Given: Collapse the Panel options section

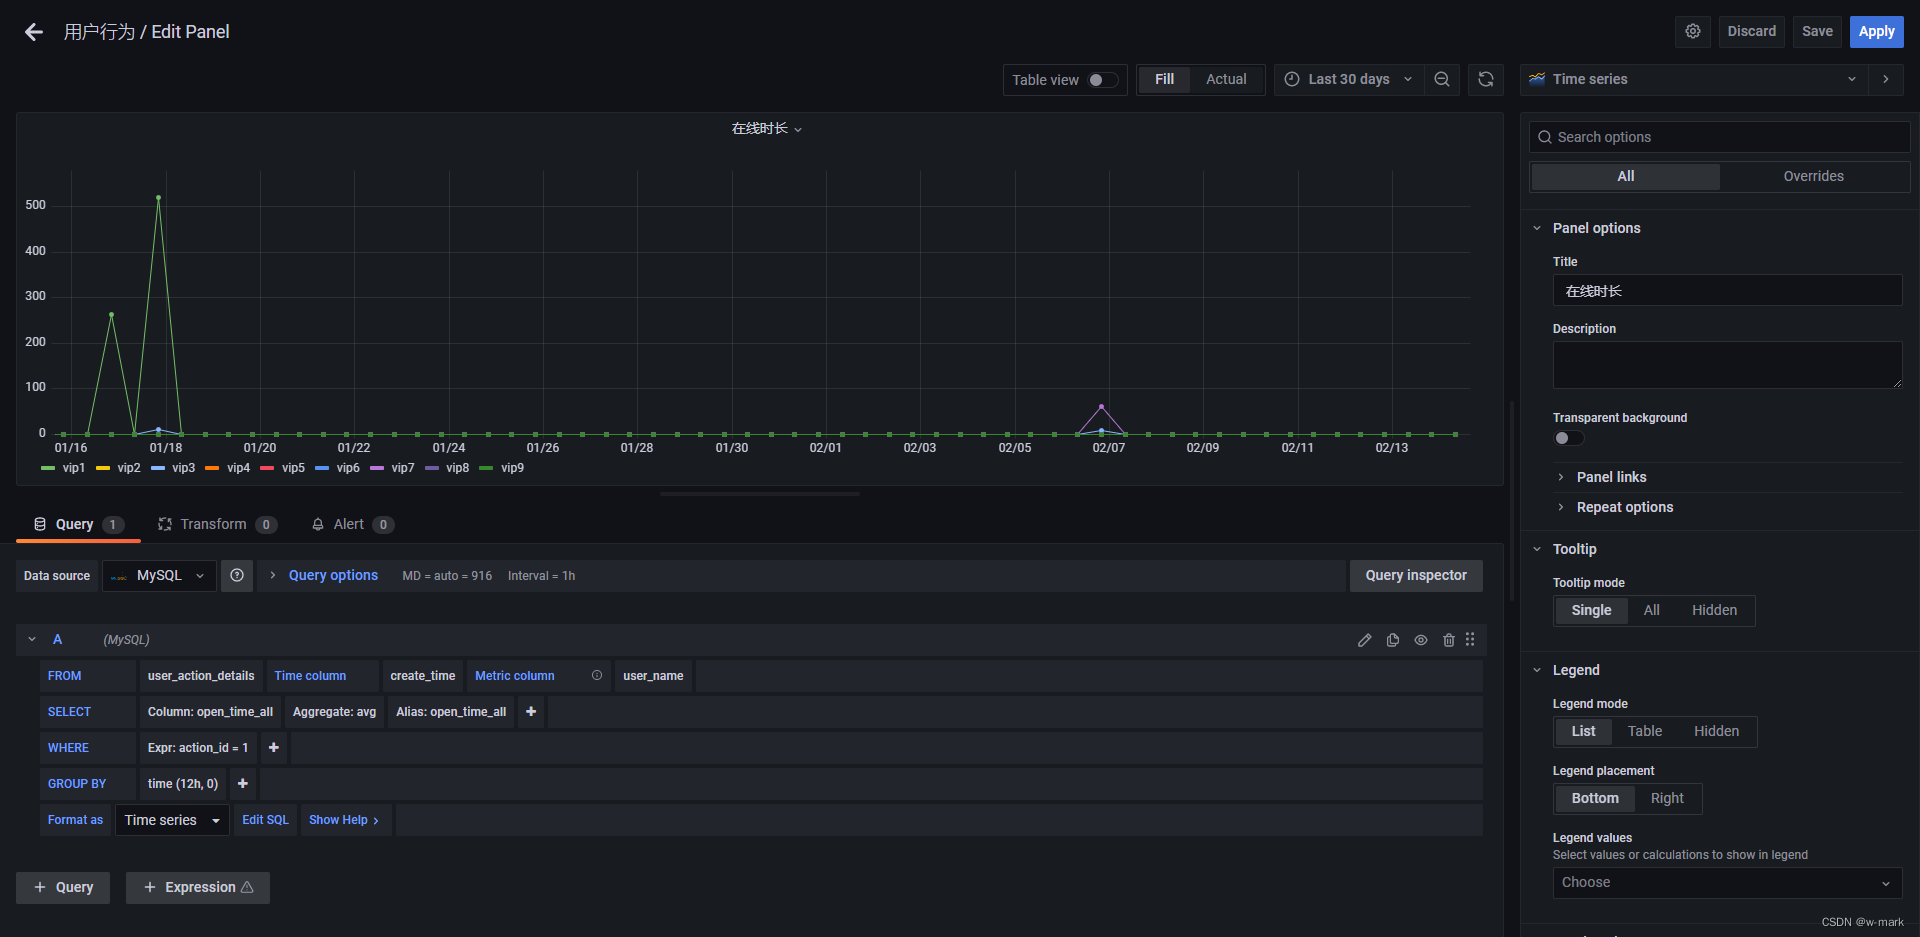Looking at the screenshot, I should tap(1537, 228).
